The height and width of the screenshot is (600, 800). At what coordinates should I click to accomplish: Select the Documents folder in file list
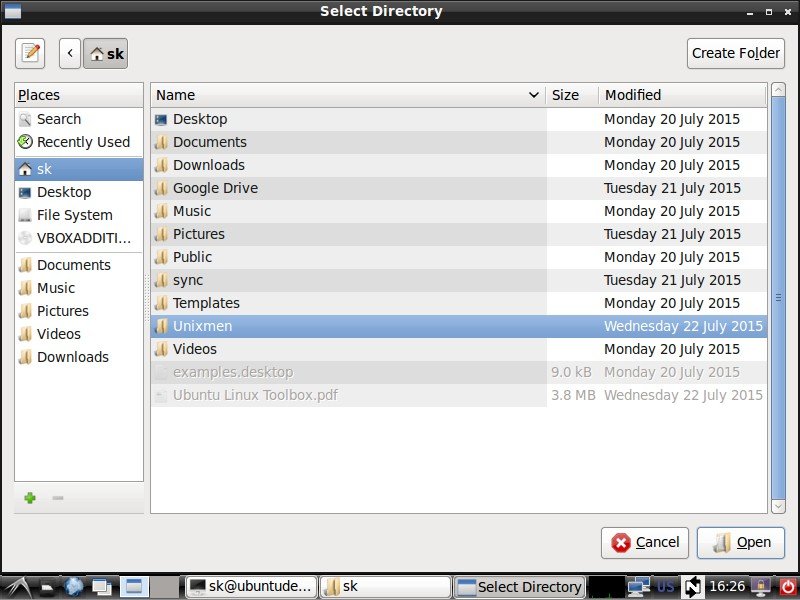(x=459, y=142)
